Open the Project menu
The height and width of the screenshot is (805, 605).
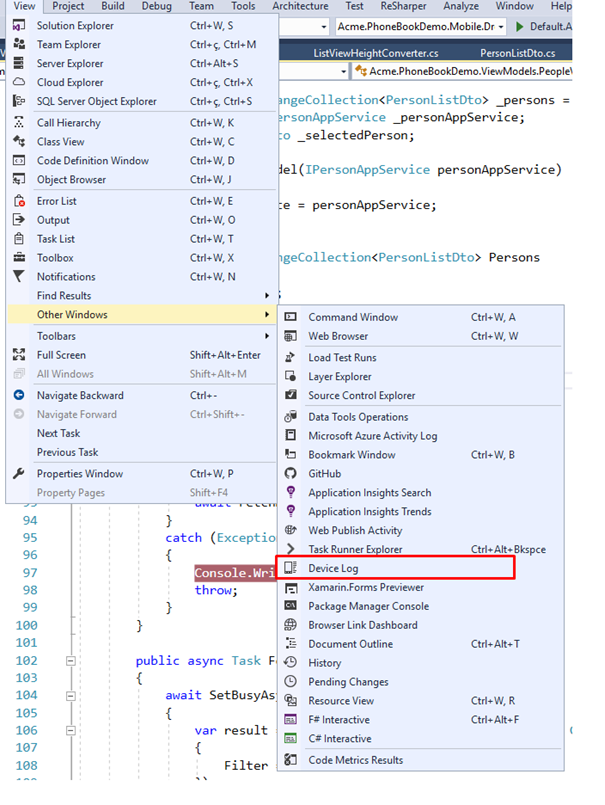(x=68, y=6)
